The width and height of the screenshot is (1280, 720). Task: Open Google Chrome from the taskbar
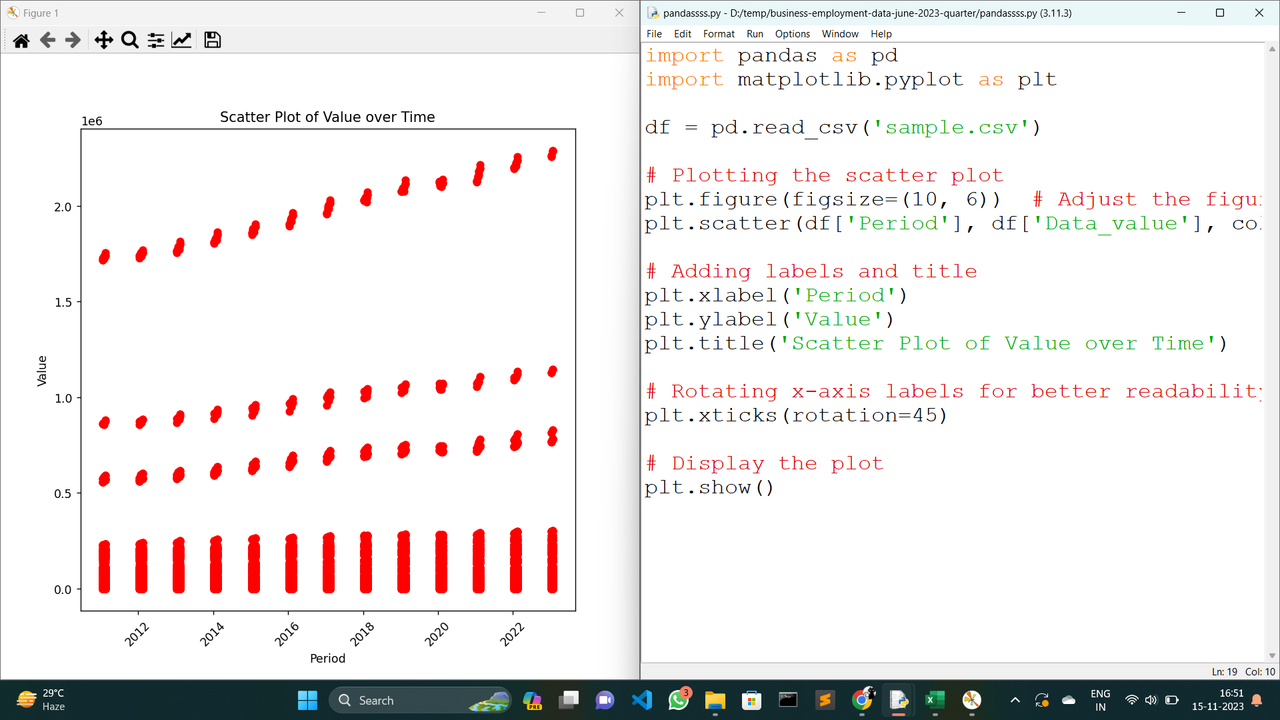[862, 700]
